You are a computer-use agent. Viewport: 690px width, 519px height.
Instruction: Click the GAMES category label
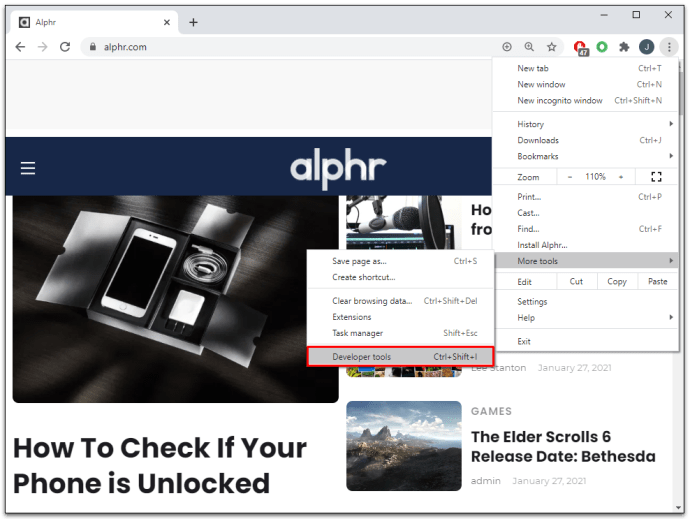[491, 411]
